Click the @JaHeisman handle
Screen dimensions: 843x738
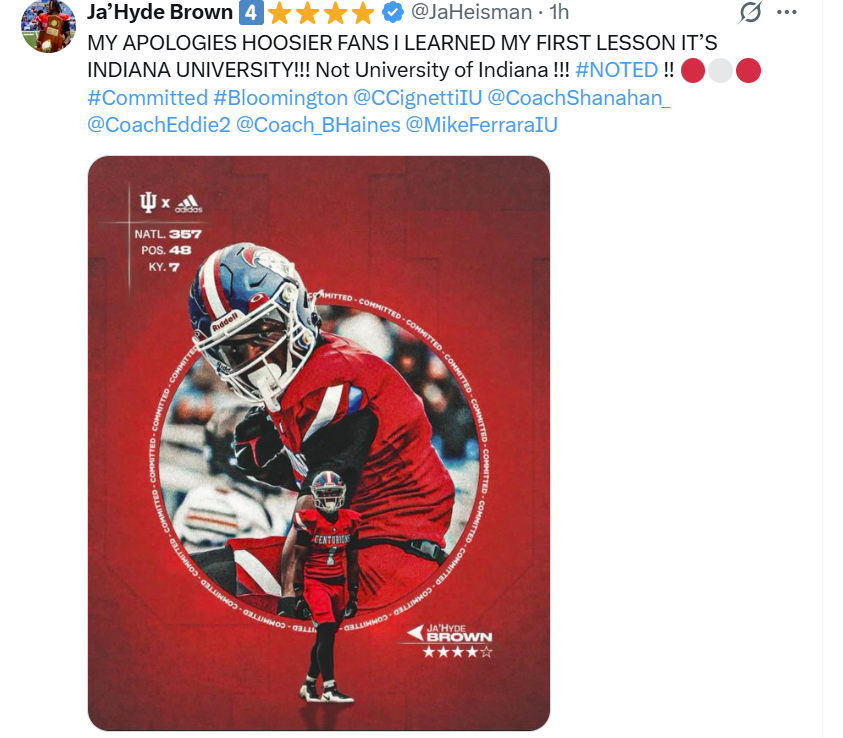click(x=471, y=12)
